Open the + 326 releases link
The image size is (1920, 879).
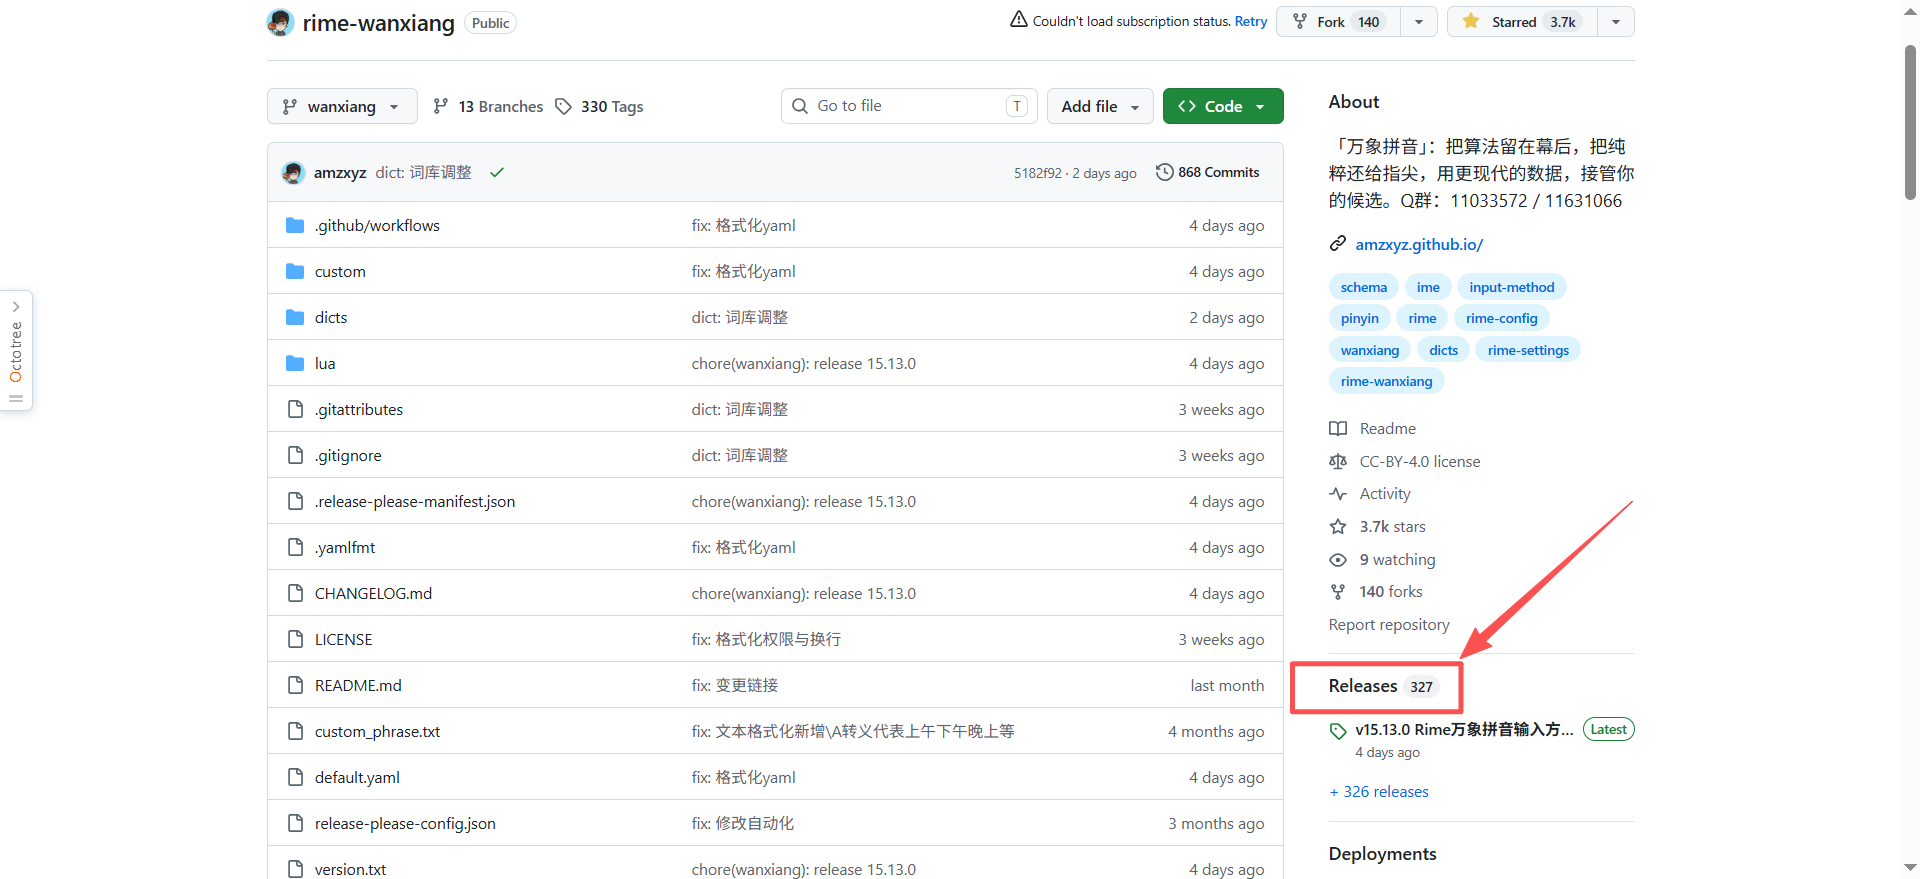[1379, 791]
